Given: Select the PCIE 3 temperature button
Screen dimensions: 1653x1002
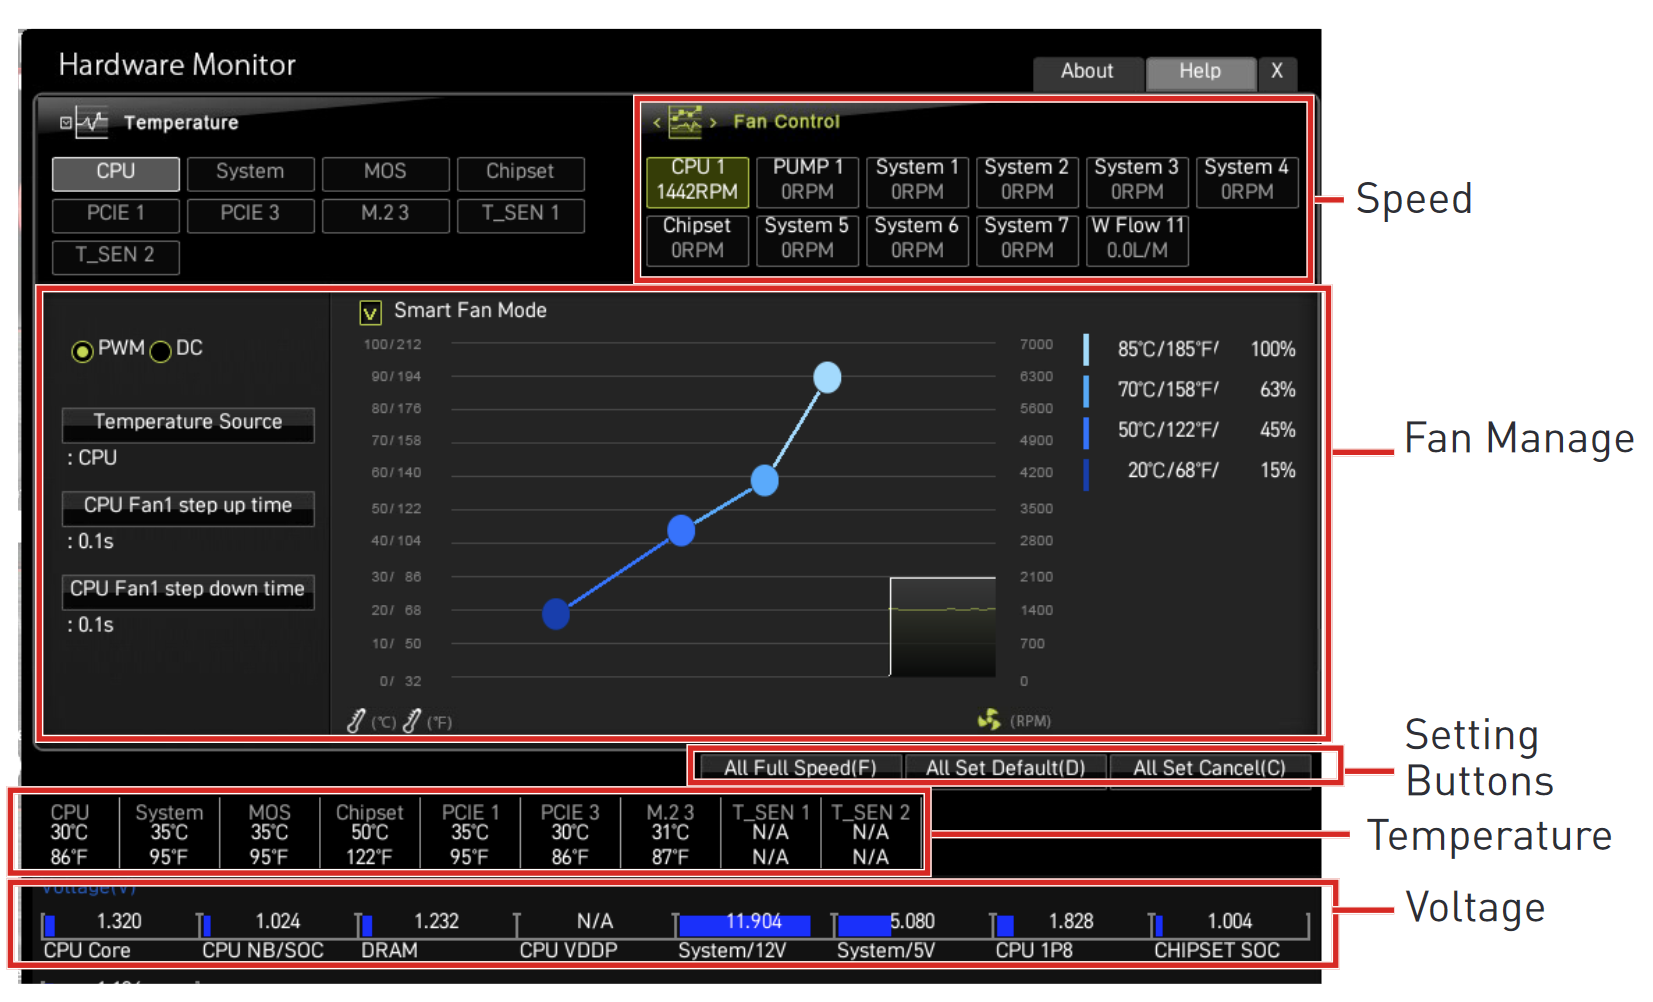Looking at the screenshot, I should coord(250,215).
